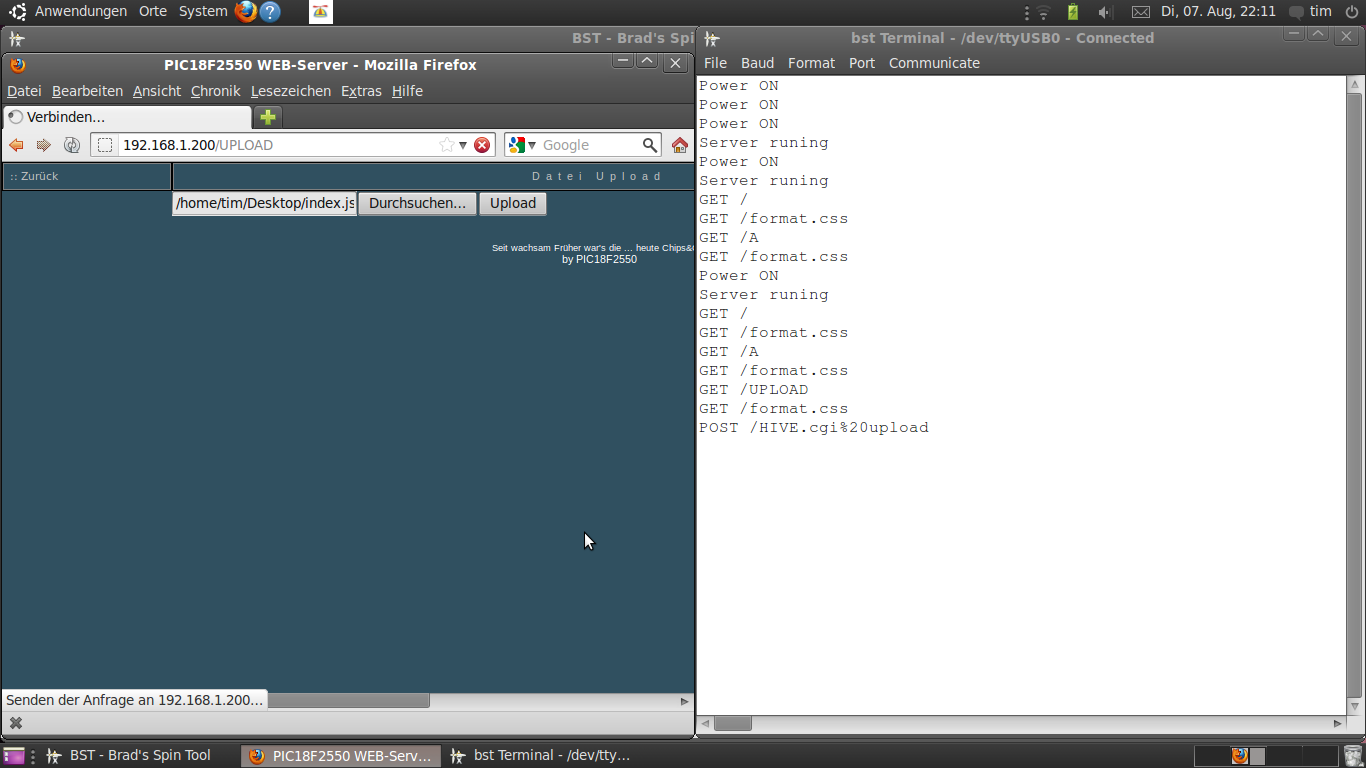Screen dimensions: 1366x768
Task: Click the Firefox back arrow button
Action: [x=16, y=145]
